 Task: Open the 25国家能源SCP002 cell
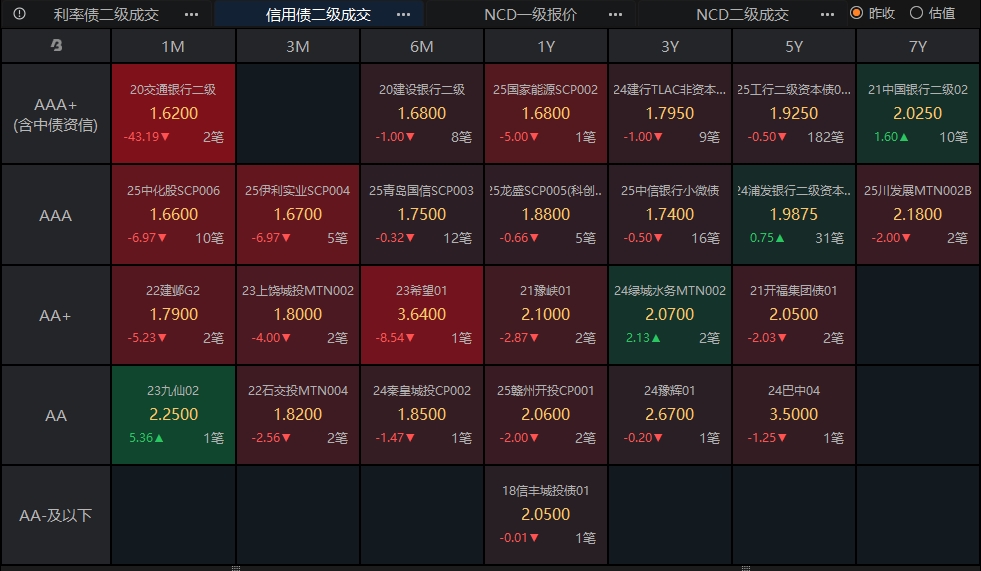(x=546, y=113)
